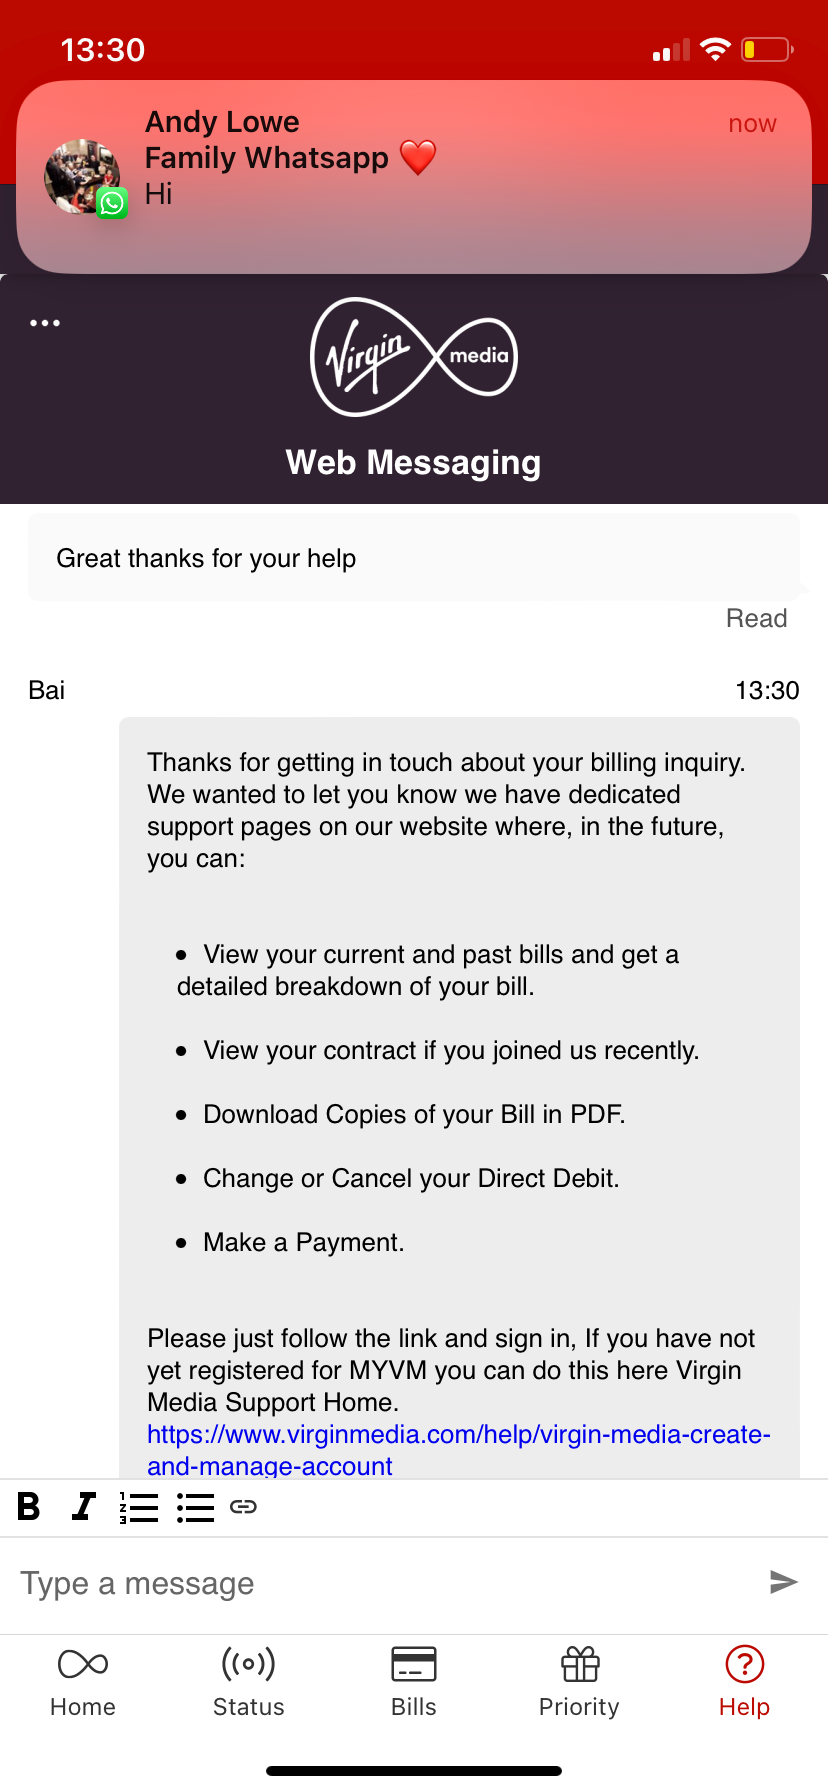Switch to the Bills tab
The height and width of the screenshot is (1792, 828).
(414, 1682)
